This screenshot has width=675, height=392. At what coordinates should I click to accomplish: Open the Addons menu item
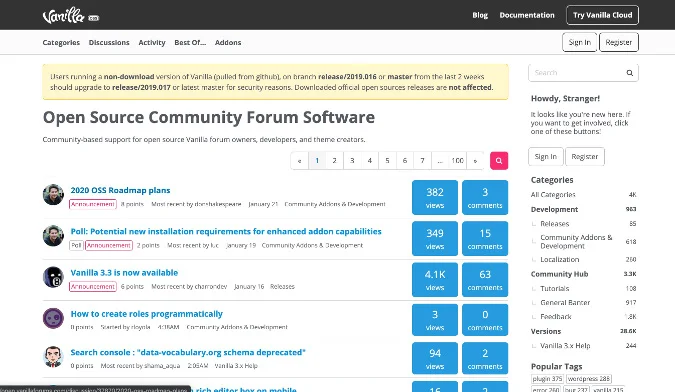(x=228, y=43)
